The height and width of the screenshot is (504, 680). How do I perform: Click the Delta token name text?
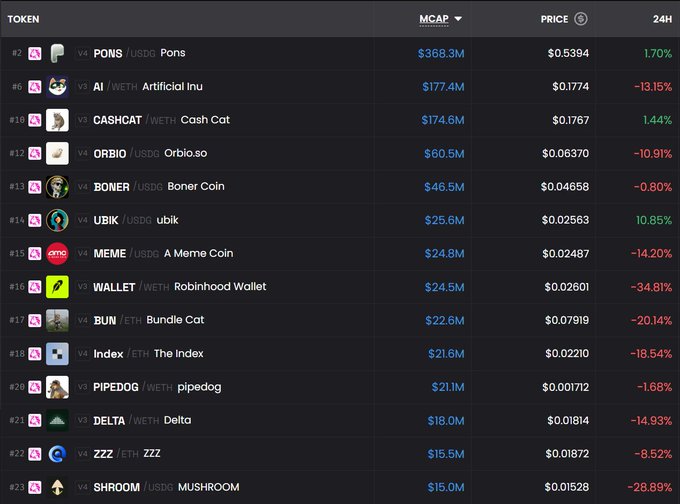click(x=177, y=420)
